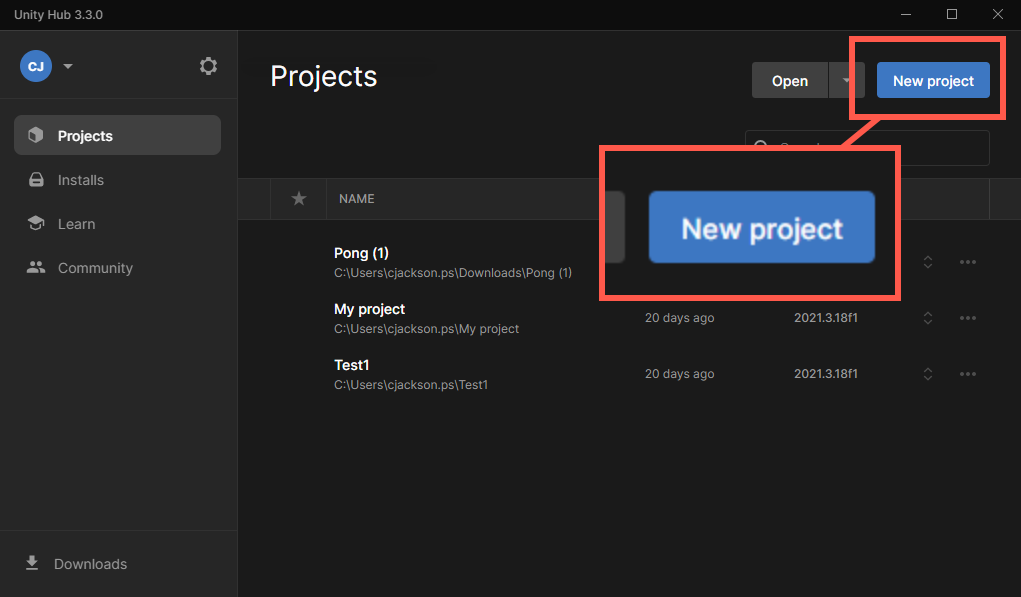Minimize the Unity Hub window
The width and height of the screenshot is (1021, 597).
(906, 14)
